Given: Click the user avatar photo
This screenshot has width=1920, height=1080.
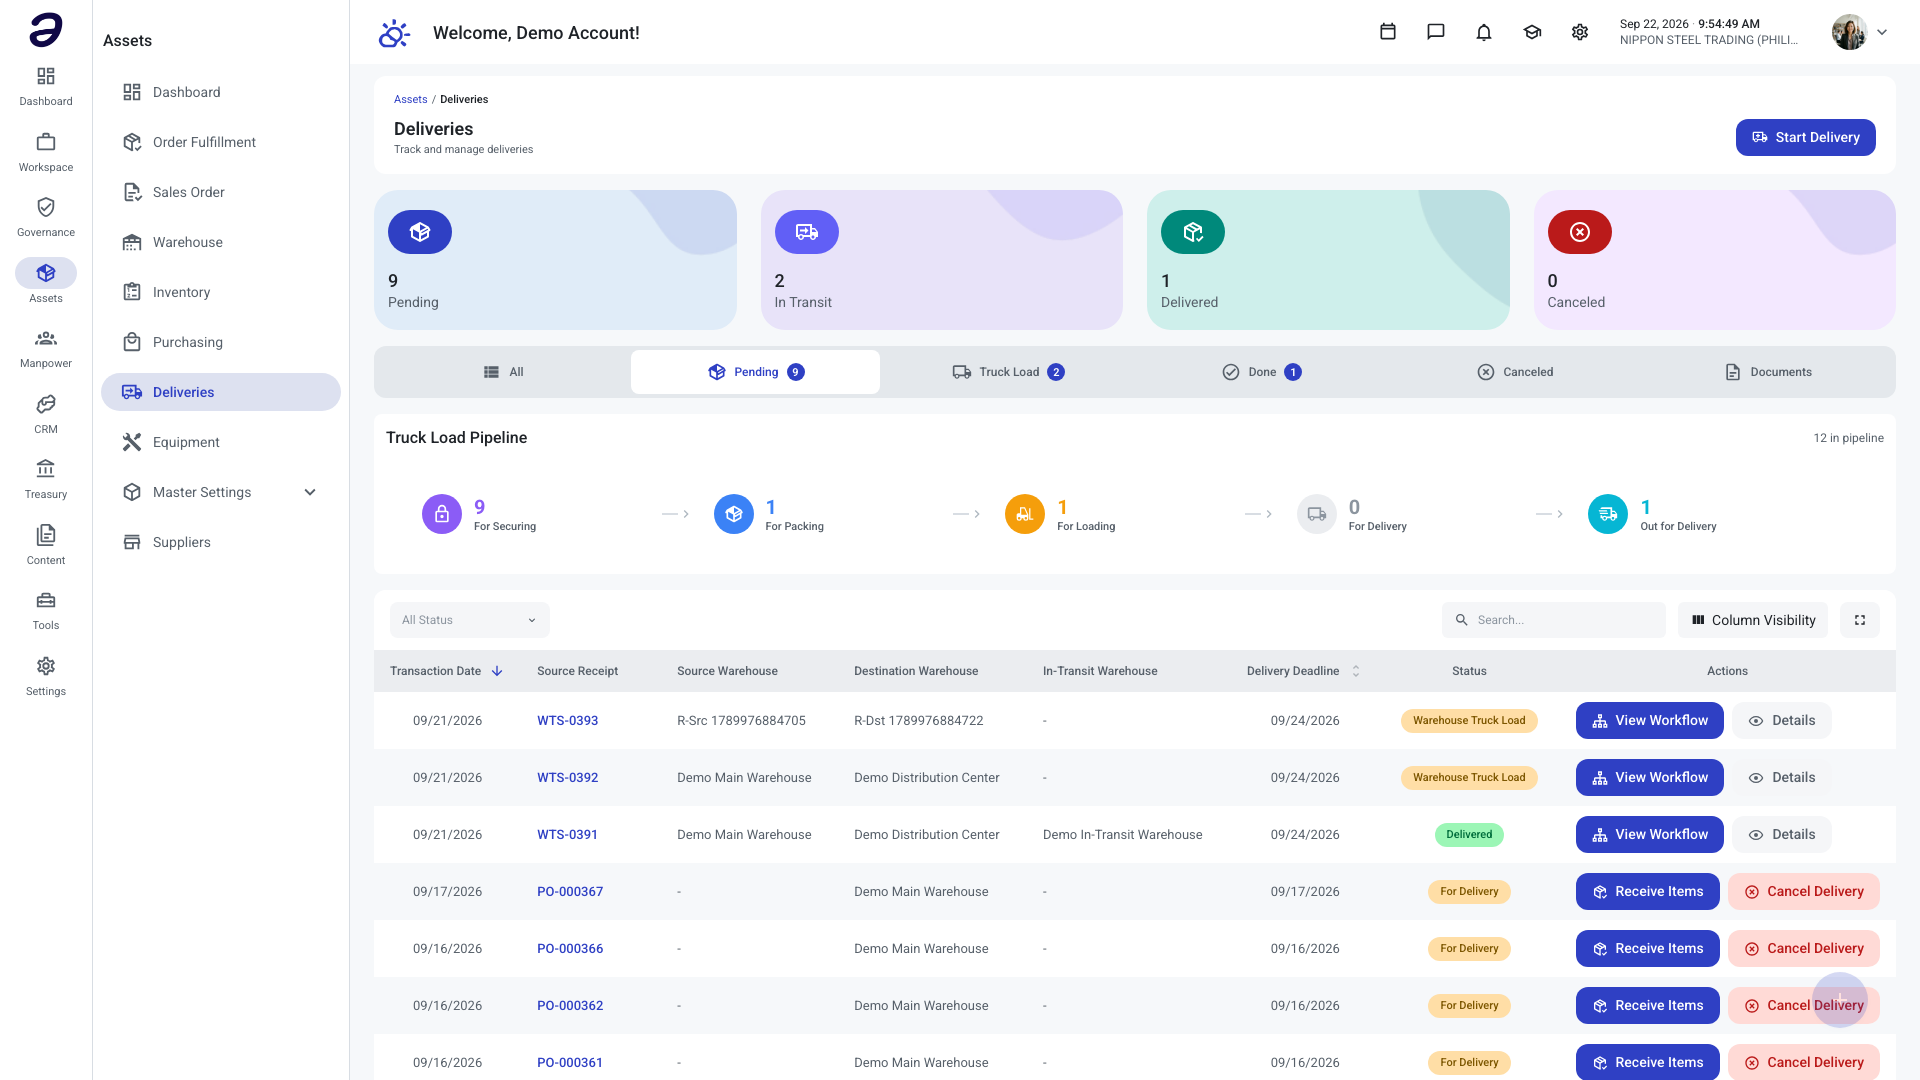Looking at the screenshot, I should pos(1849,32).
